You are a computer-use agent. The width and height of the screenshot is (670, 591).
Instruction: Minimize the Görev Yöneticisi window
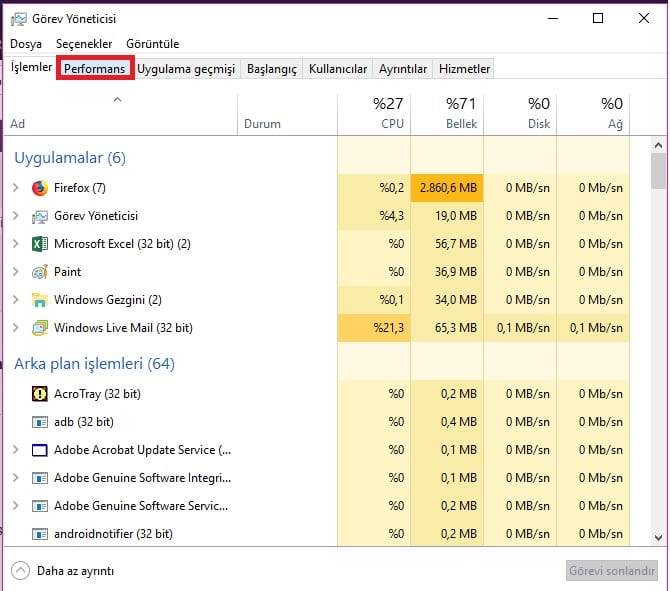pyautogui.click(x=553, y=18)
